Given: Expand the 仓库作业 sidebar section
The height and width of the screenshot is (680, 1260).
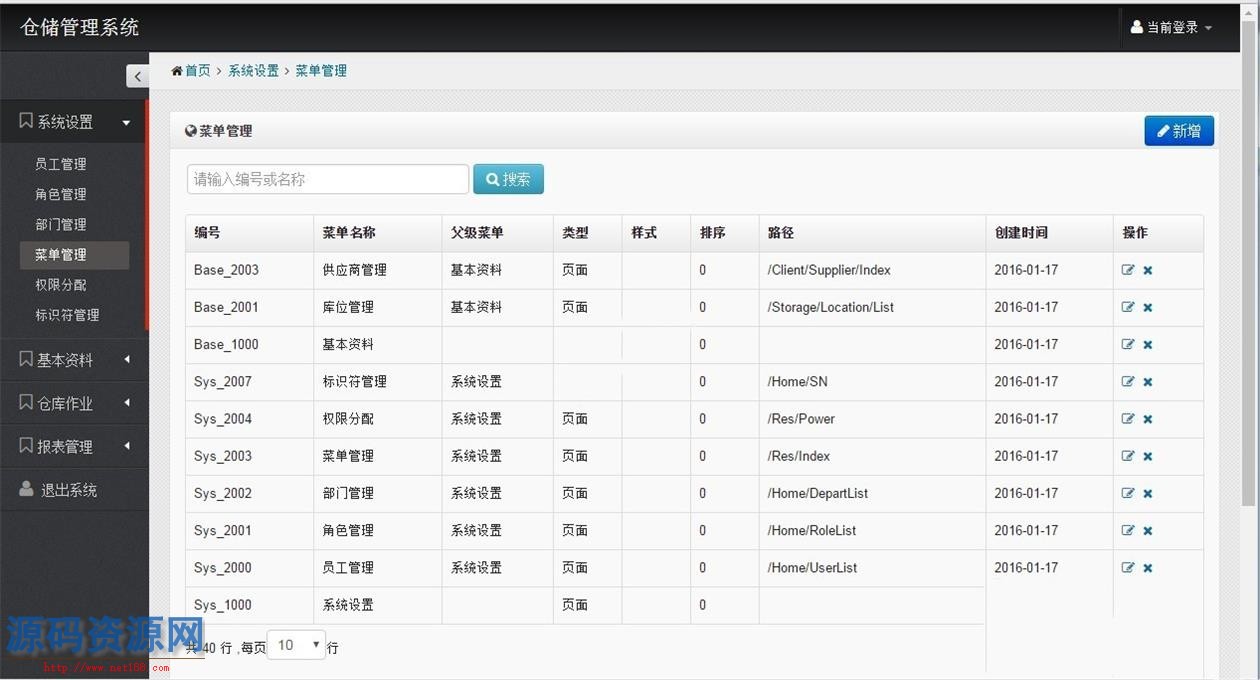Looking at the screenshot, I should (x=74, y=403).
